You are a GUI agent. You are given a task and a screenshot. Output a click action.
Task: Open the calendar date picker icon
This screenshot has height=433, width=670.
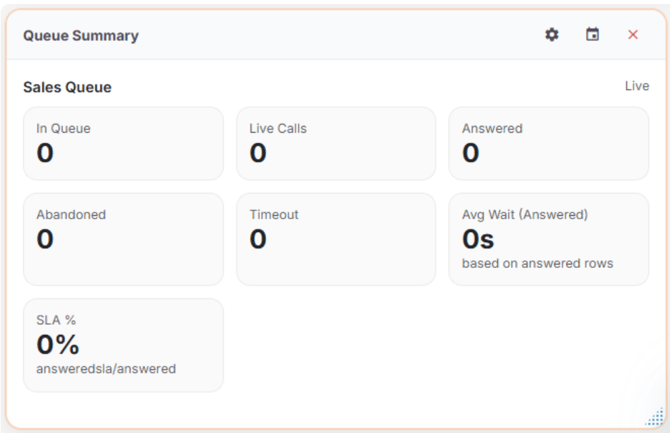(593, 35)
